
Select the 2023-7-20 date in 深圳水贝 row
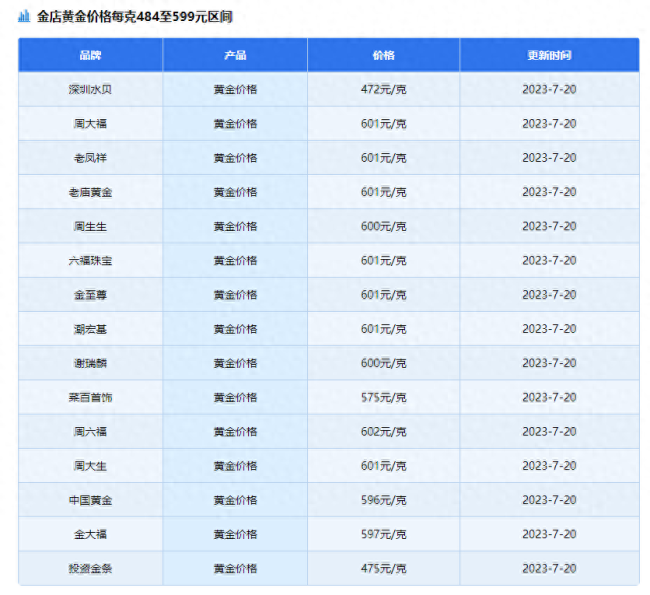(x=549, y=90)
